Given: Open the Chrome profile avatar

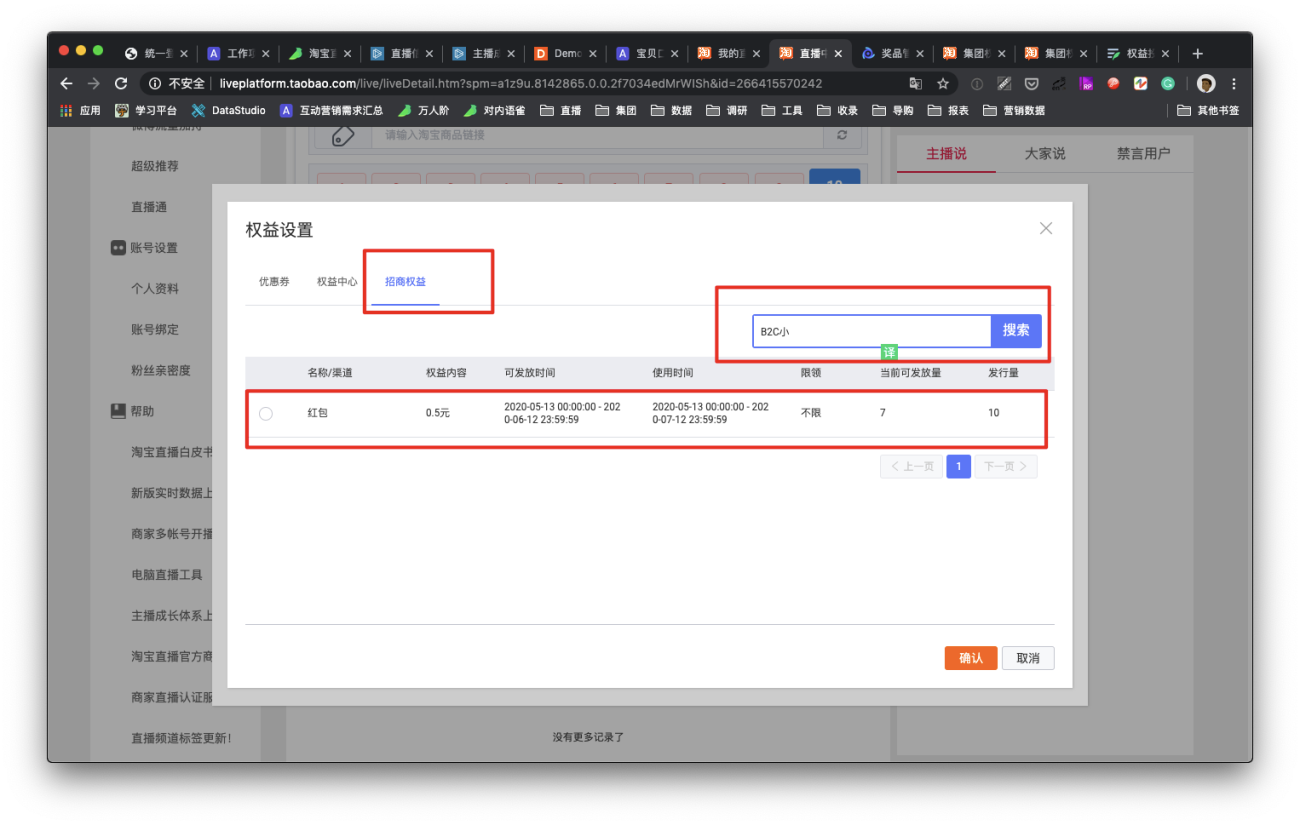Looking at the screenshot, I should (1206, 84).
